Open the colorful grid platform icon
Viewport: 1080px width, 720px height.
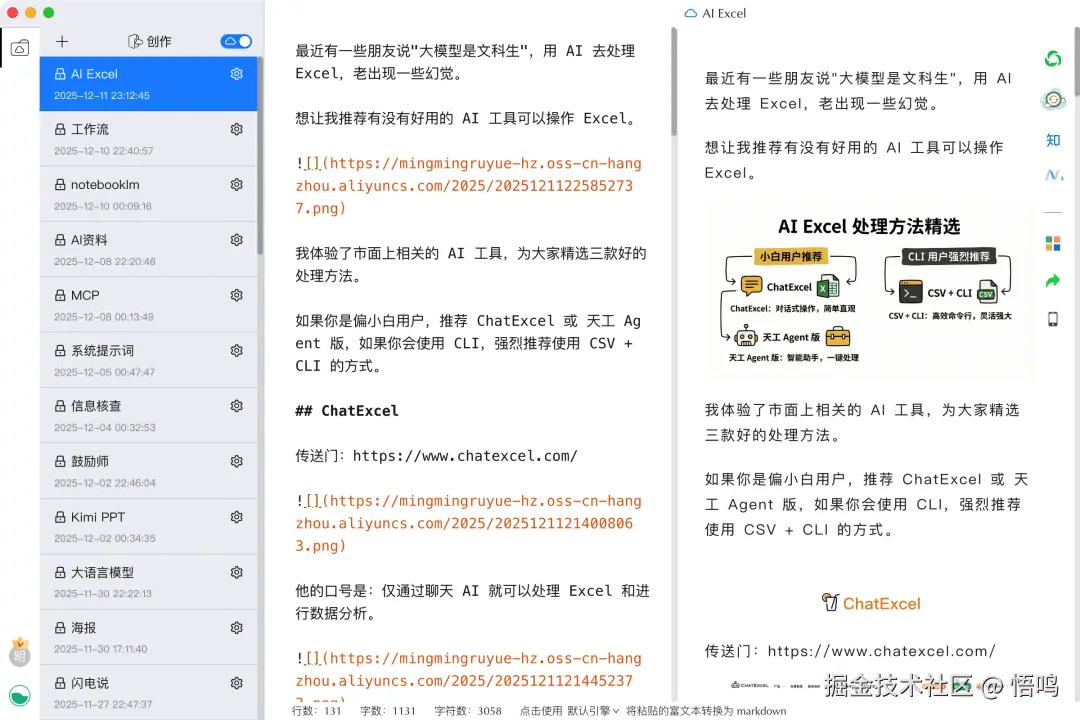[1052, 242]
